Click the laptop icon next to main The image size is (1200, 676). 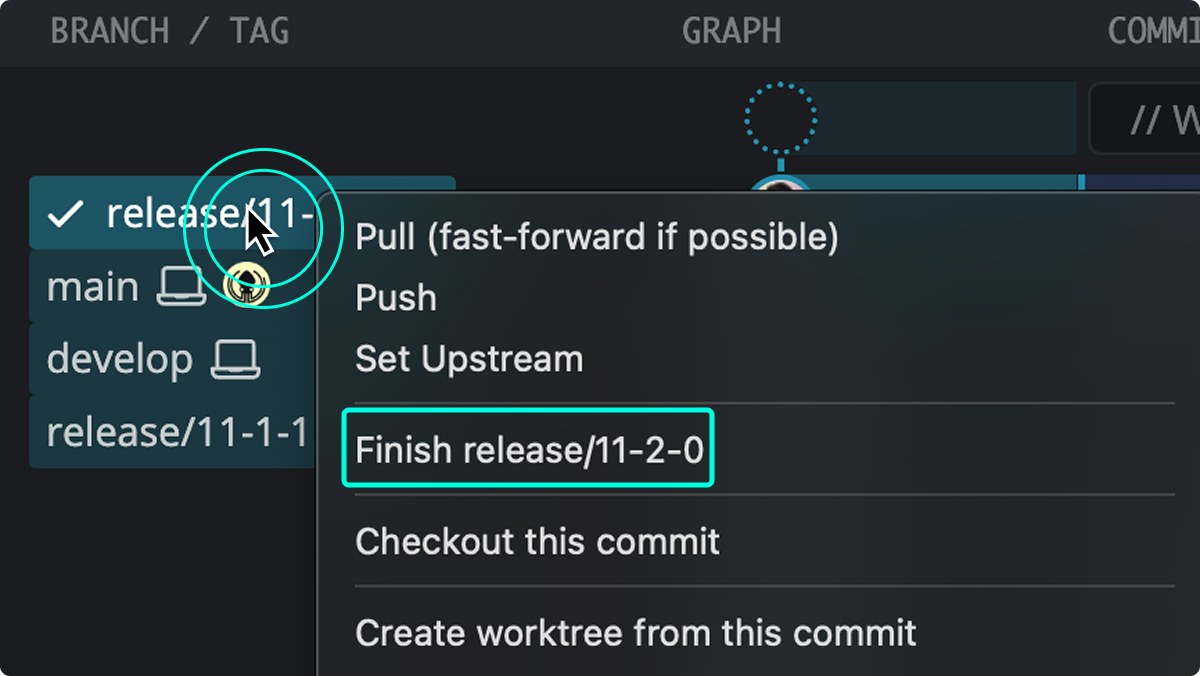point(182,284)
